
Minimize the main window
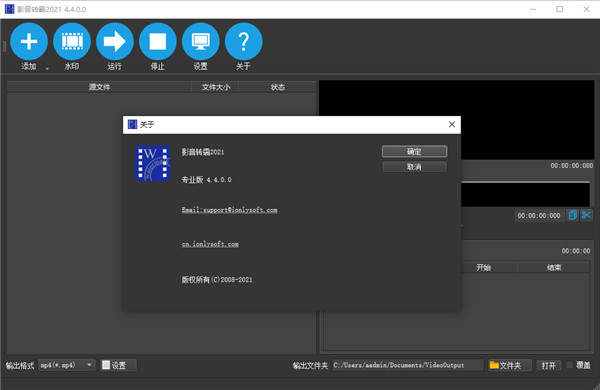click(x=533, y=9)
